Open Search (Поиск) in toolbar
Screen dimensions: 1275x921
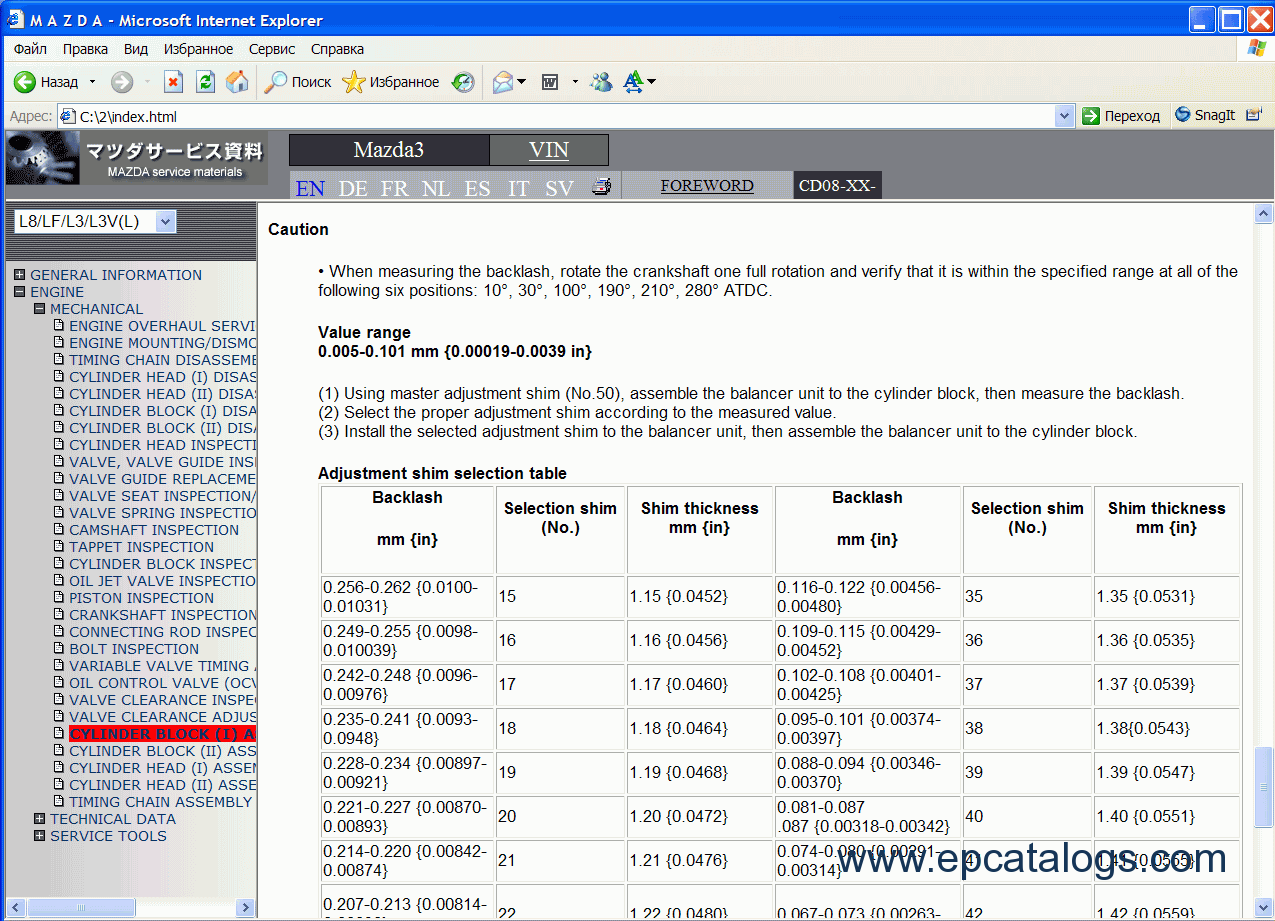[297, 82]
